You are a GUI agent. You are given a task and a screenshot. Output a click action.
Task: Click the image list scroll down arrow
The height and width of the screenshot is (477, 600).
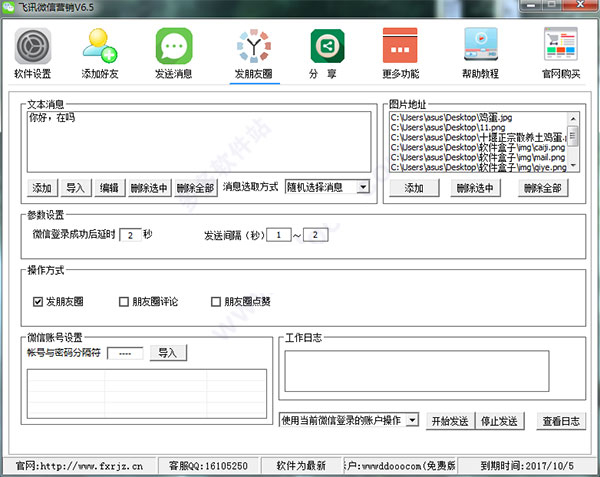573,166
